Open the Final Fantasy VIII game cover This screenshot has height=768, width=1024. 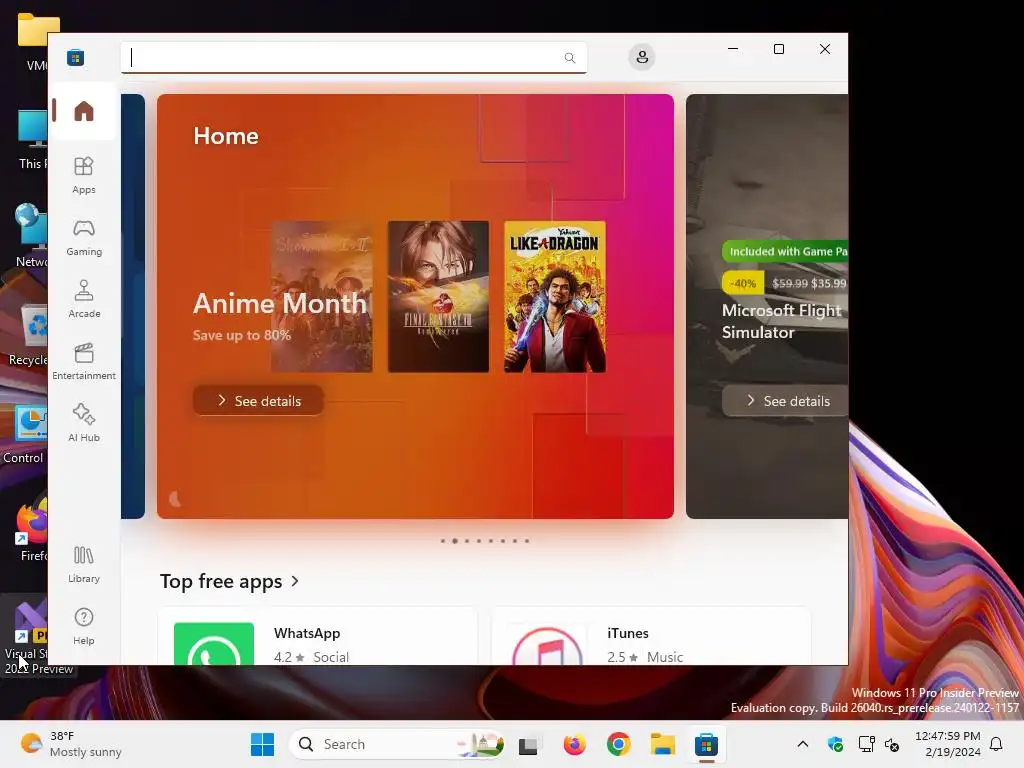(x=438, y=296)
